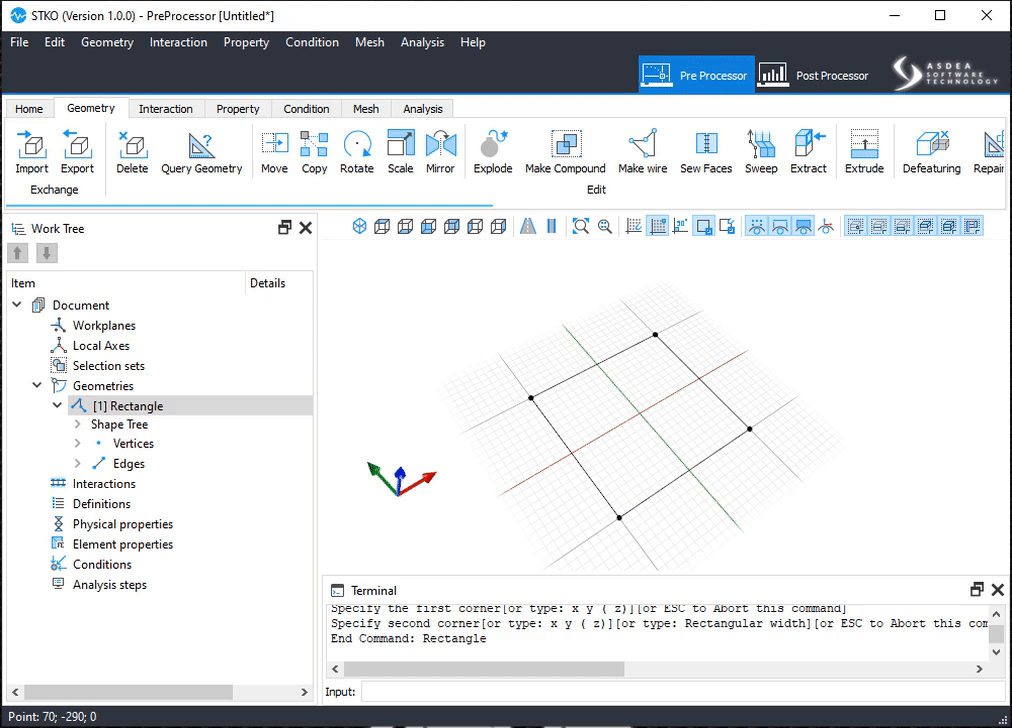This screenshot has width=1012, height=728.
Task: Choose the Sweep tool
Action: pyautogui.click(x=761, y=152)
